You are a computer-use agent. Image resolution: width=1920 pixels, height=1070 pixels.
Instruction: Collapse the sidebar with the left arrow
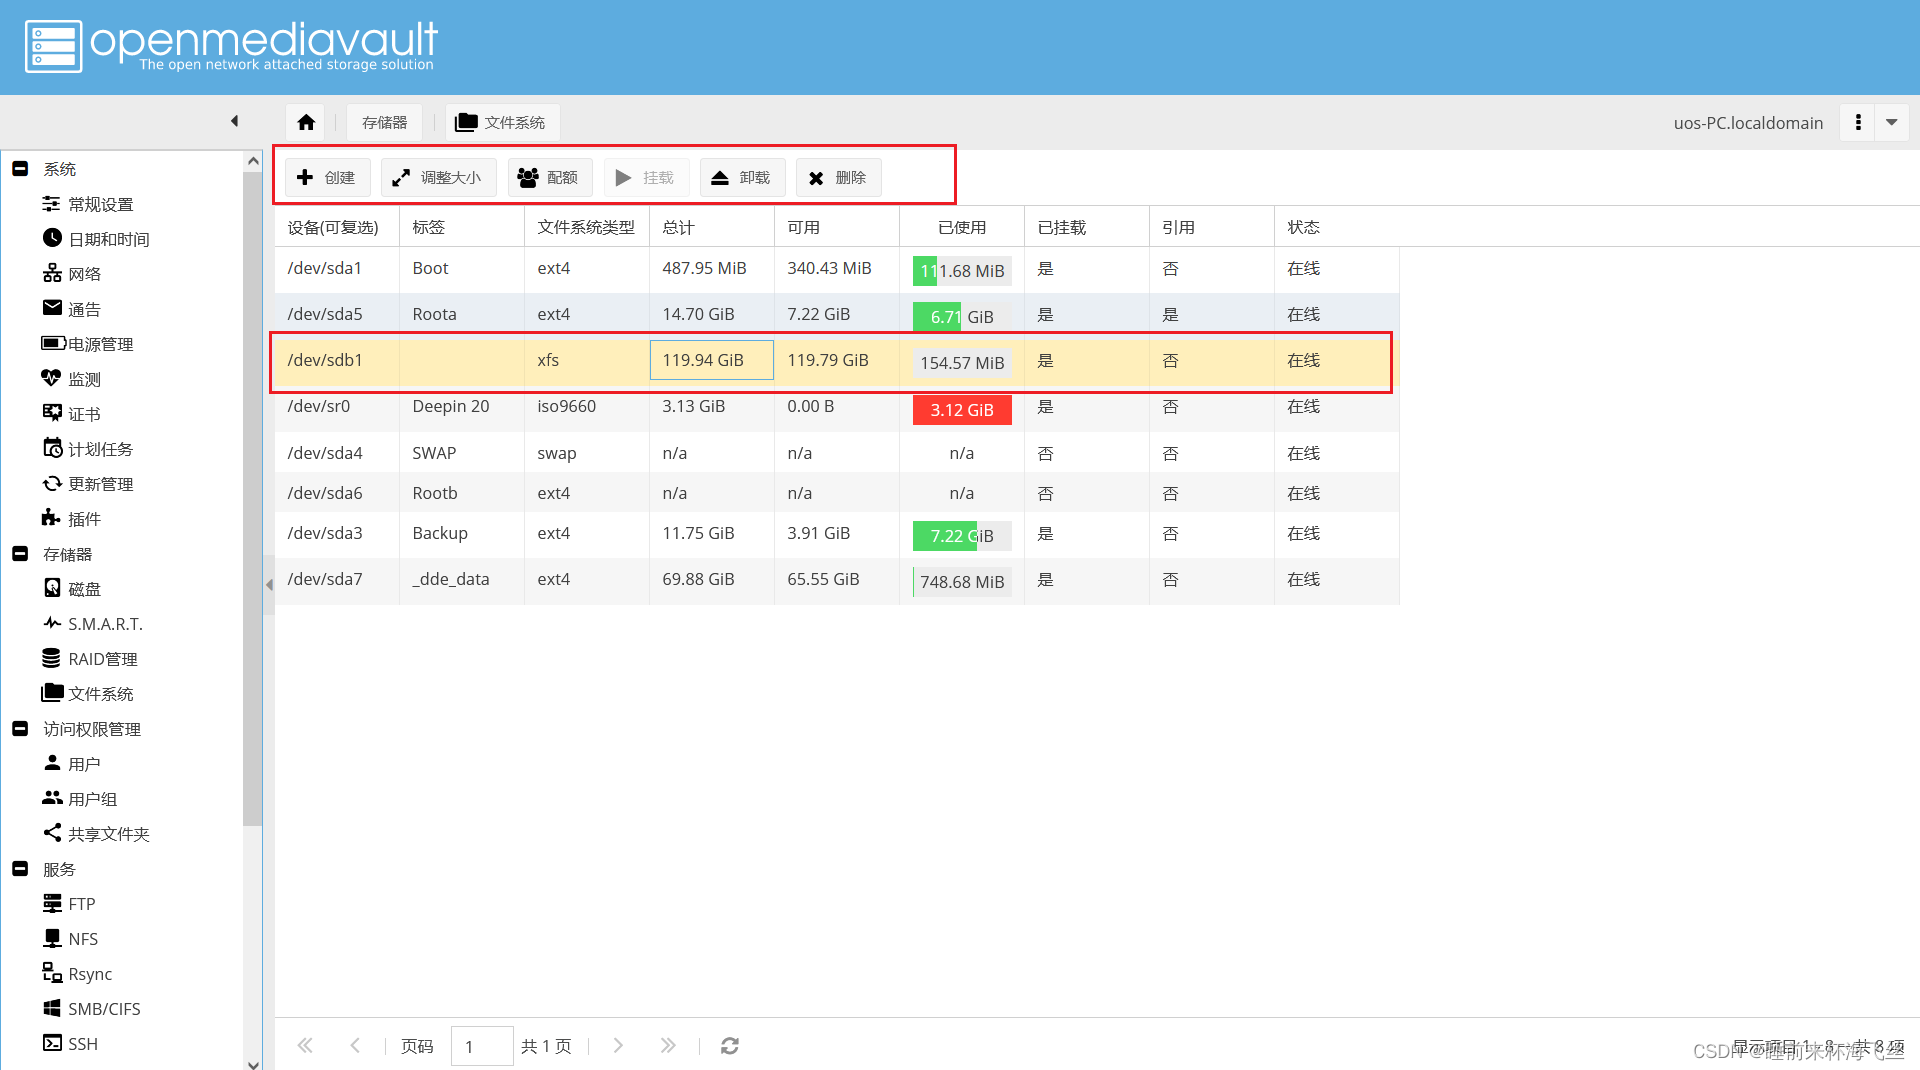pyautogui.click(x=234, y=121)
